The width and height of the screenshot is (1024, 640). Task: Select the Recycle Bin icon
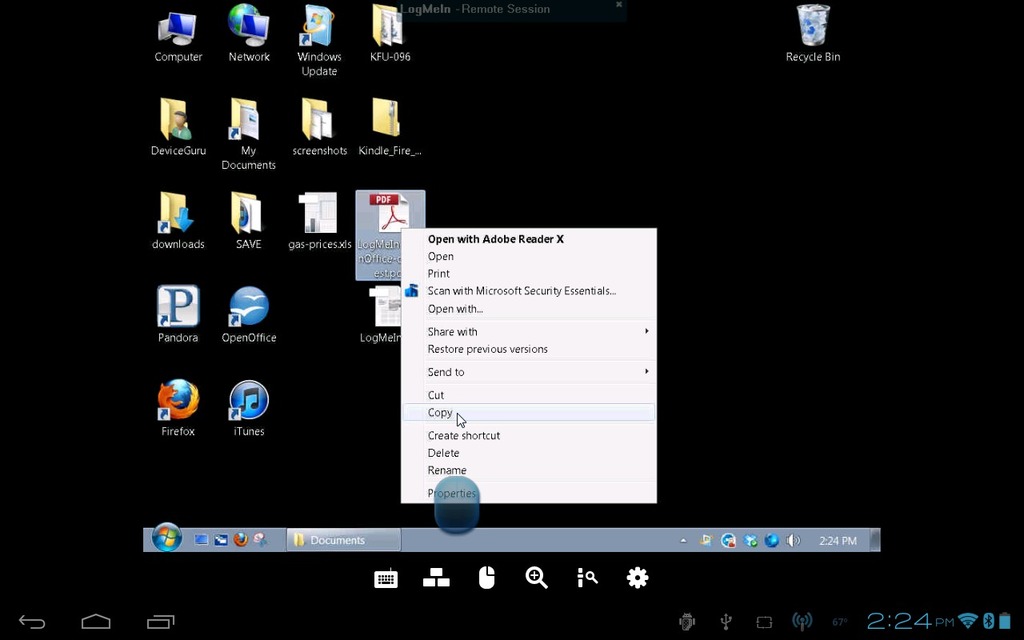point(813,34)
